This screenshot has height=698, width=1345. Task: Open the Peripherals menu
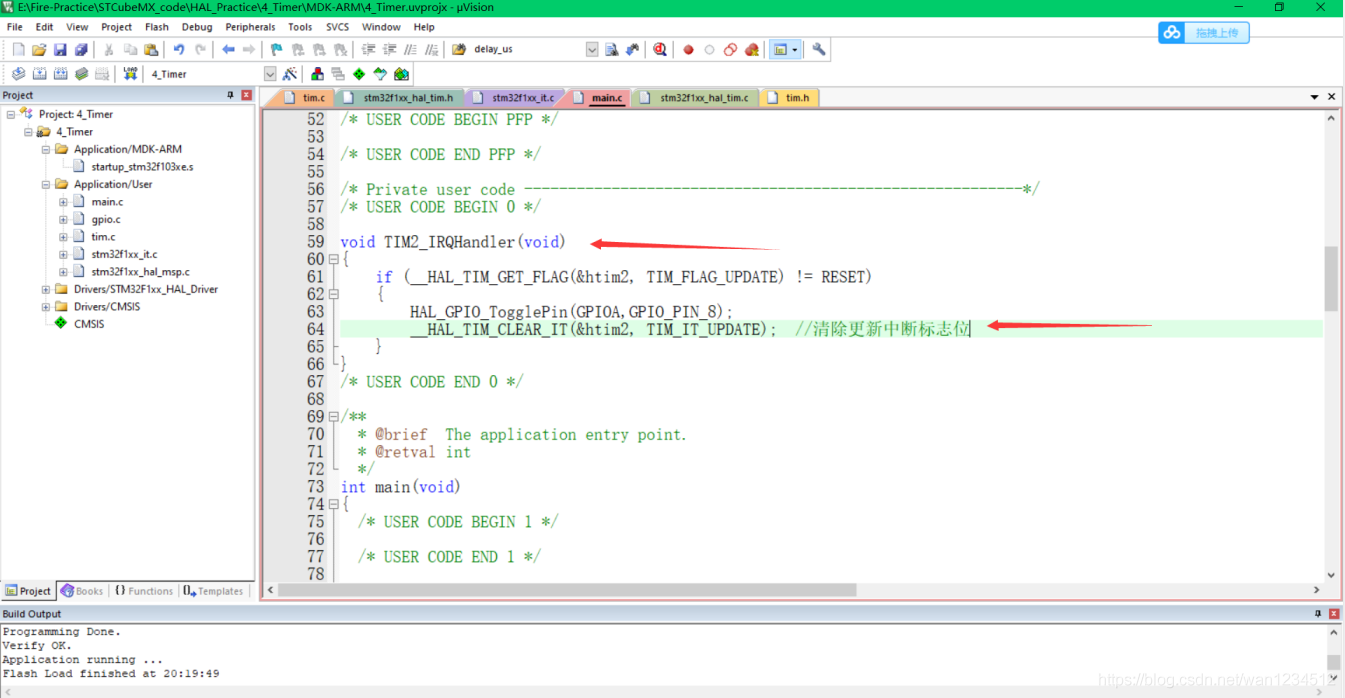(250, 27)
